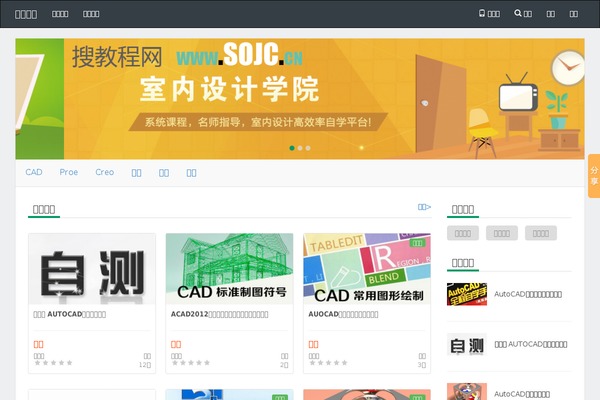This screenshot has width=600, height=400.
Task: Open the CAD 常用图形绘制 course thumbnail
Action: tap(367, 269)
